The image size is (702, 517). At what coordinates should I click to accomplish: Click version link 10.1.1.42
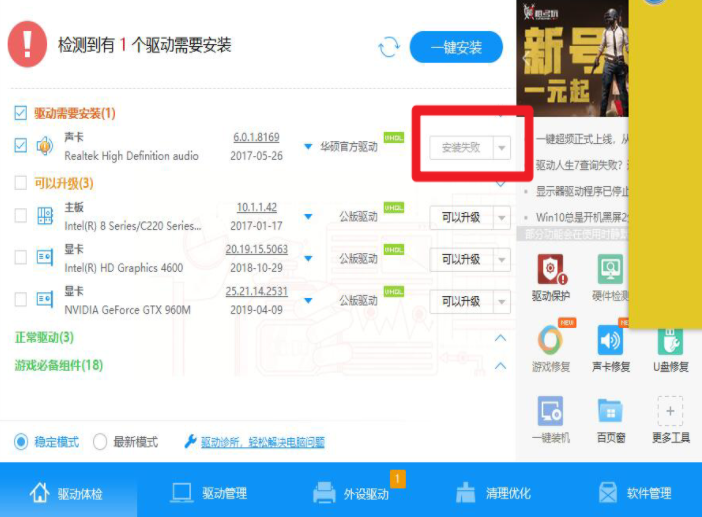(x=257, y=207)
